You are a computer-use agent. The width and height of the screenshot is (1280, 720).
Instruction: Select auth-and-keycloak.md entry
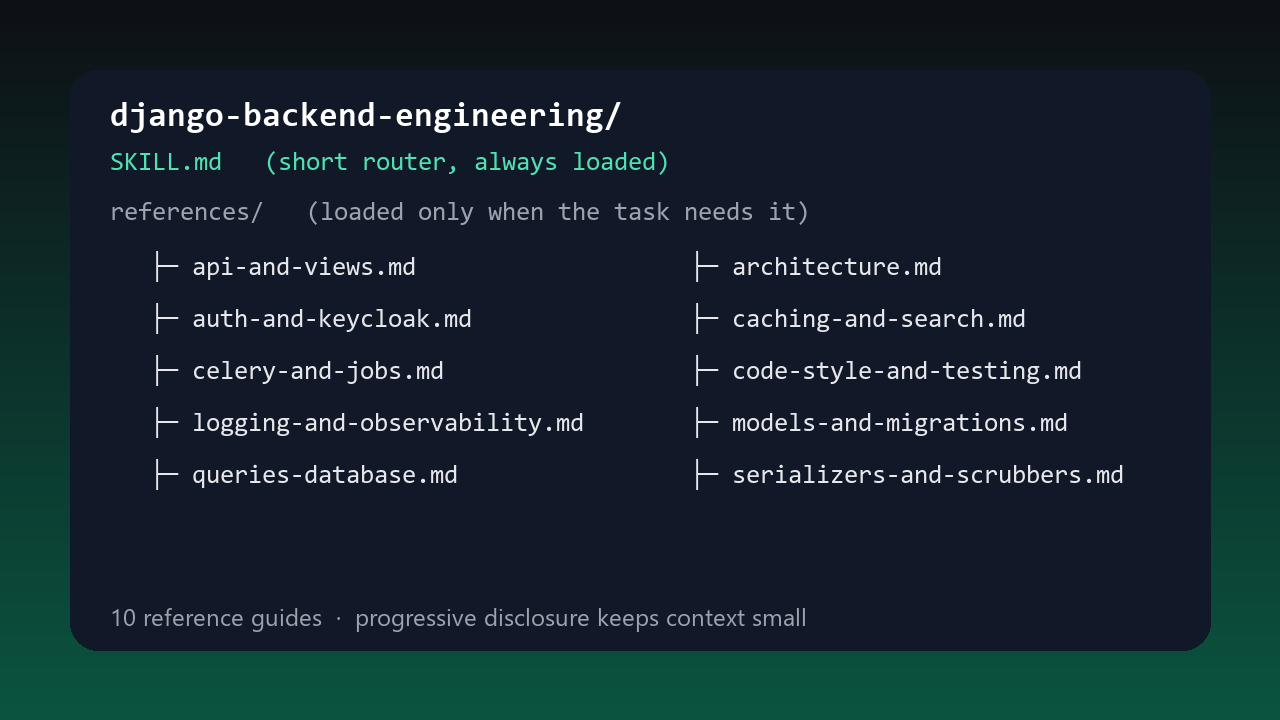click(332, 319)
